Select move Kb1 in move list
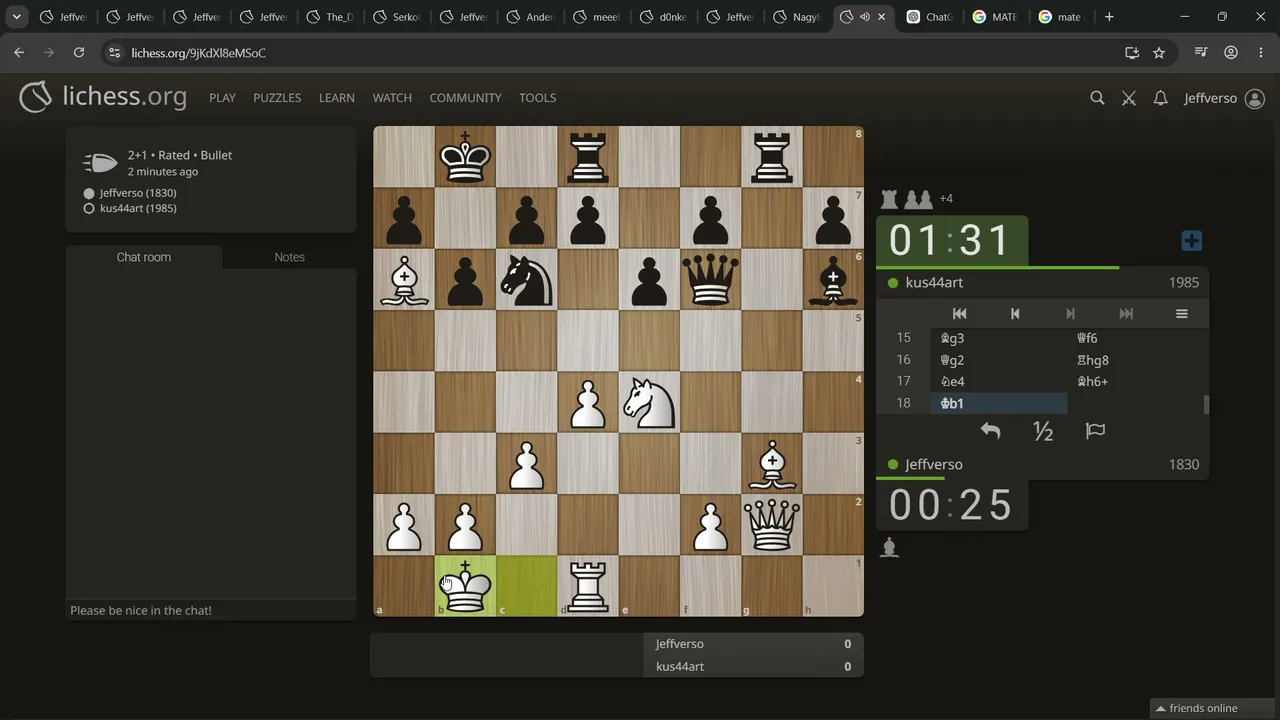1280x720 pixels. (x=999, y=403)
